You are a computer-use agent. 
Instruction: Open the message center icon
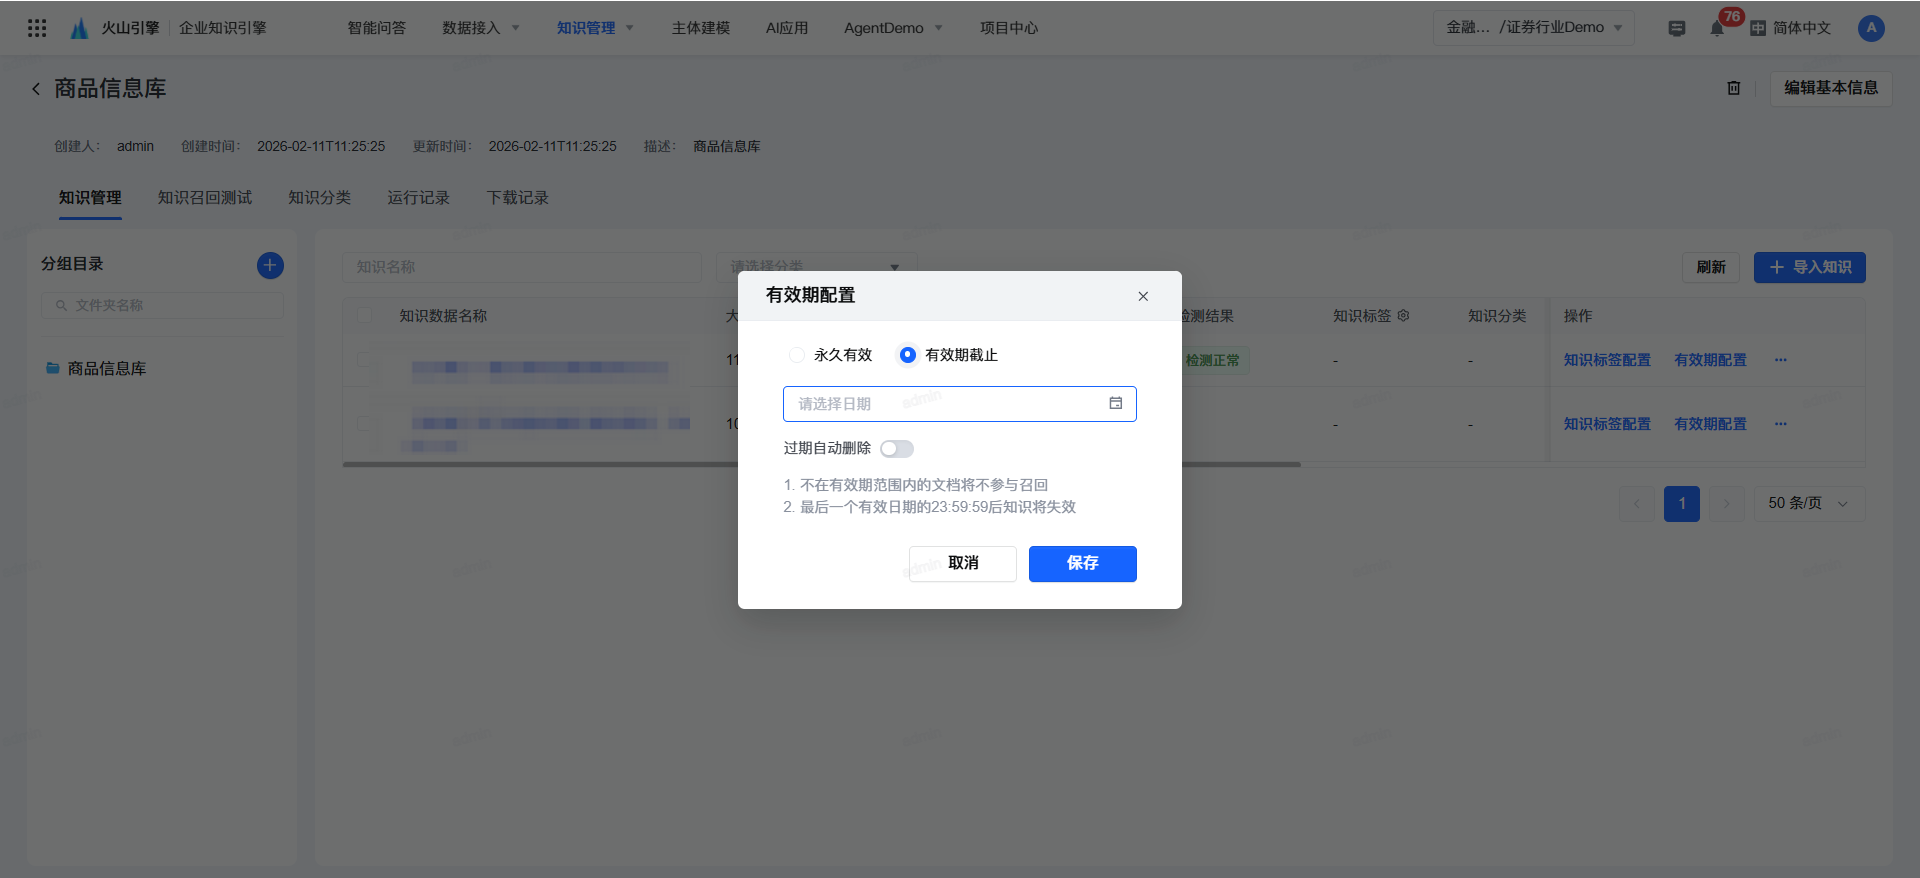click(1677, 28)
